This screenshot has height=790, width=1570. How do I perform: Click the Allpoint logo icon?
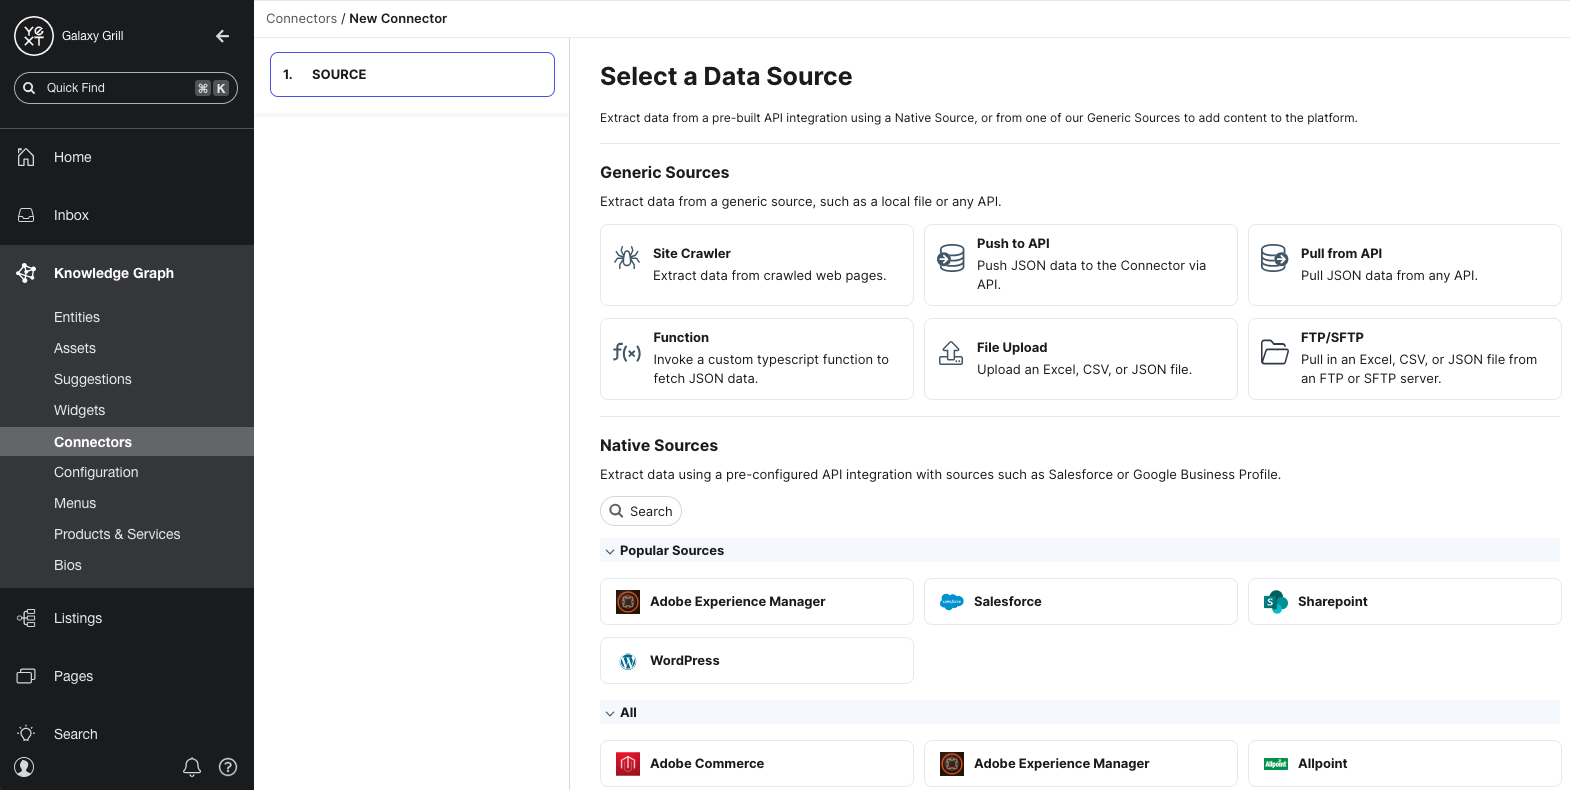(x=1276, y=764)
